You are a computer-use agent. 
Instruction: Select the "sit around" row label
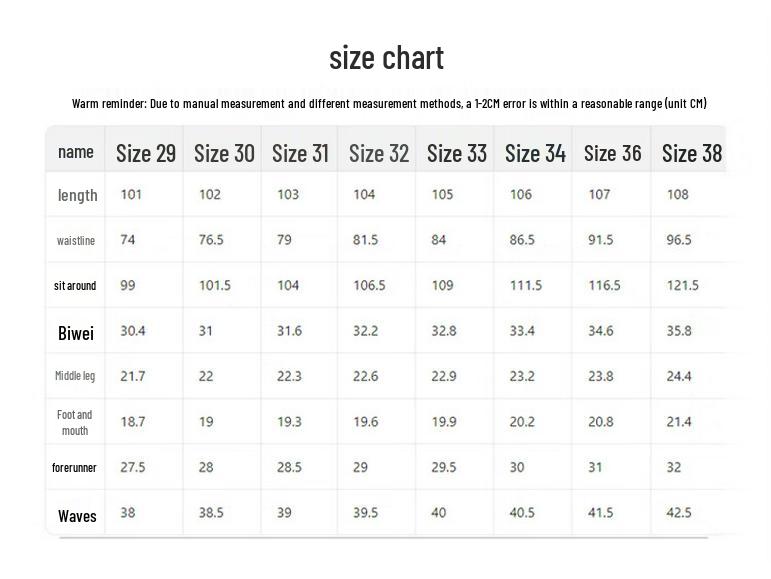(x=75, y=286)
